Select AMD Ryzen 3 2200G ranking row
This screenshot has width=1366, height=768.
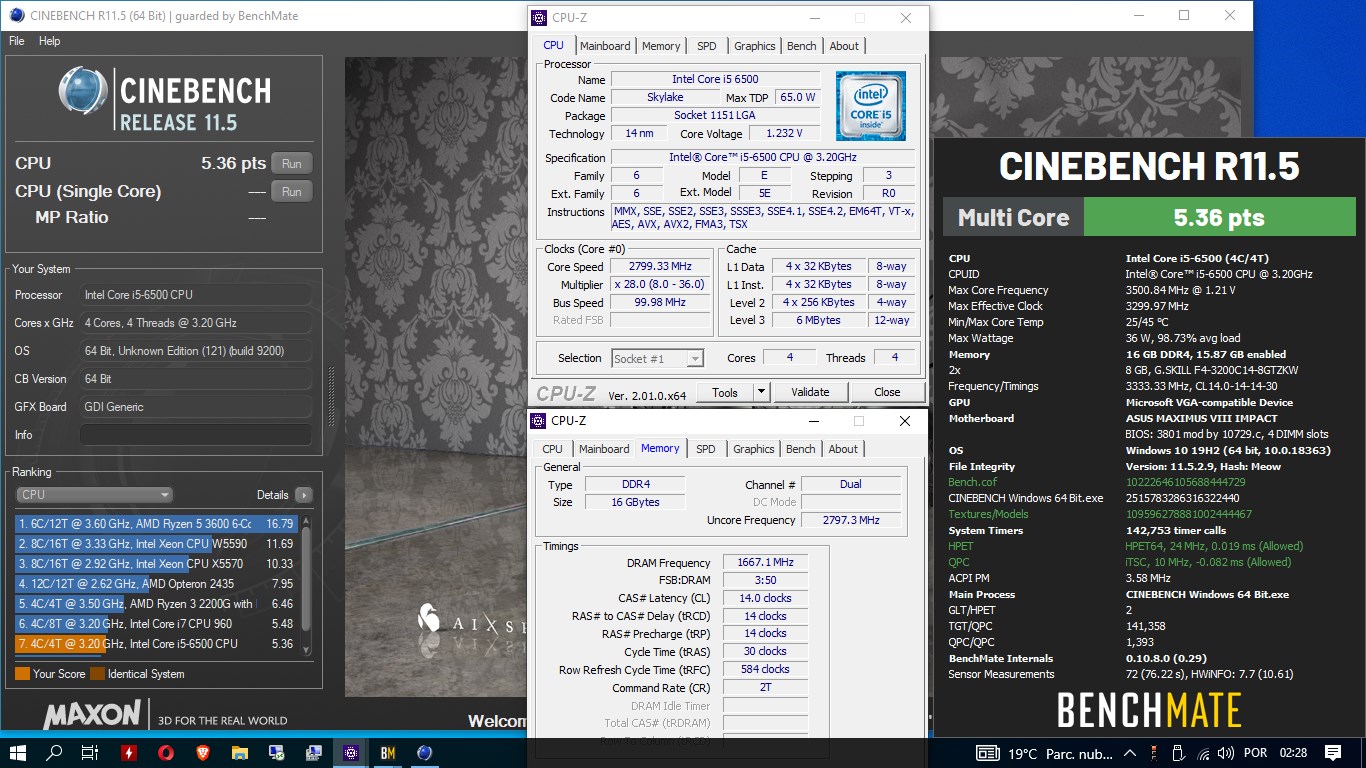(x=156, y=604)
